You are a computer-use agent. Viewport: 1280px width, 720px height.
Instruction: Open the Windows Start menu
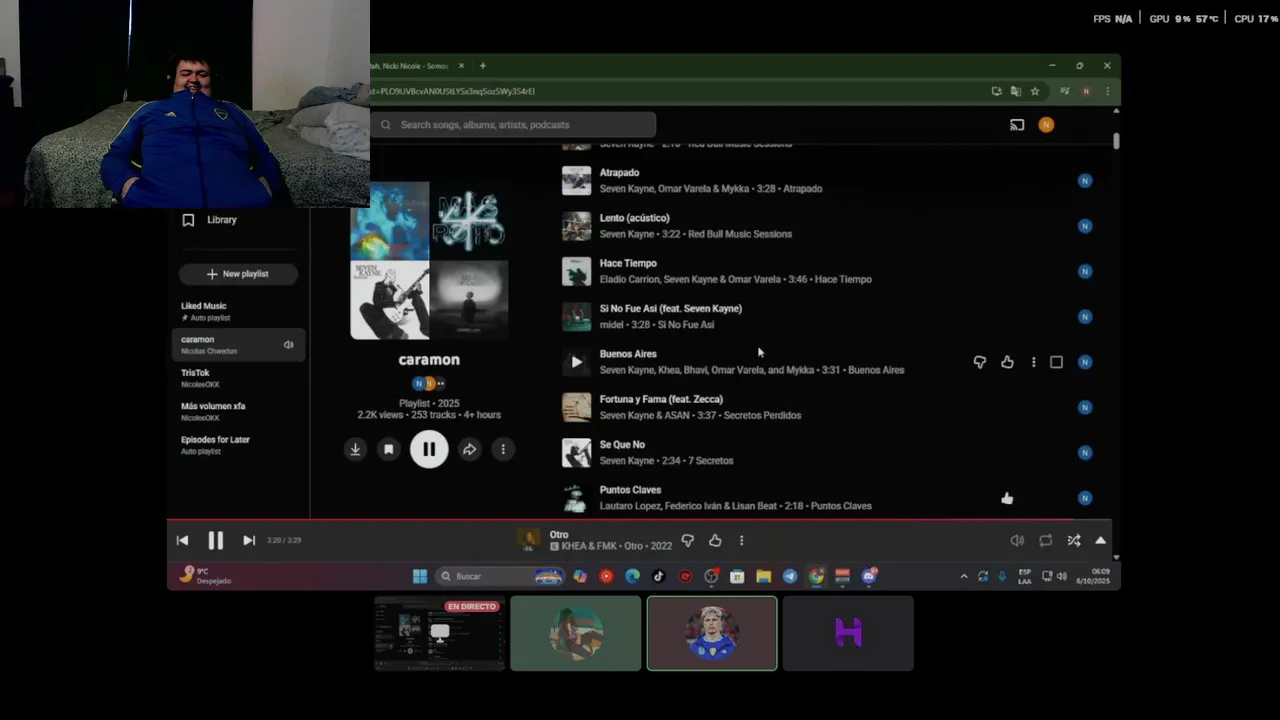coord(420,576)
